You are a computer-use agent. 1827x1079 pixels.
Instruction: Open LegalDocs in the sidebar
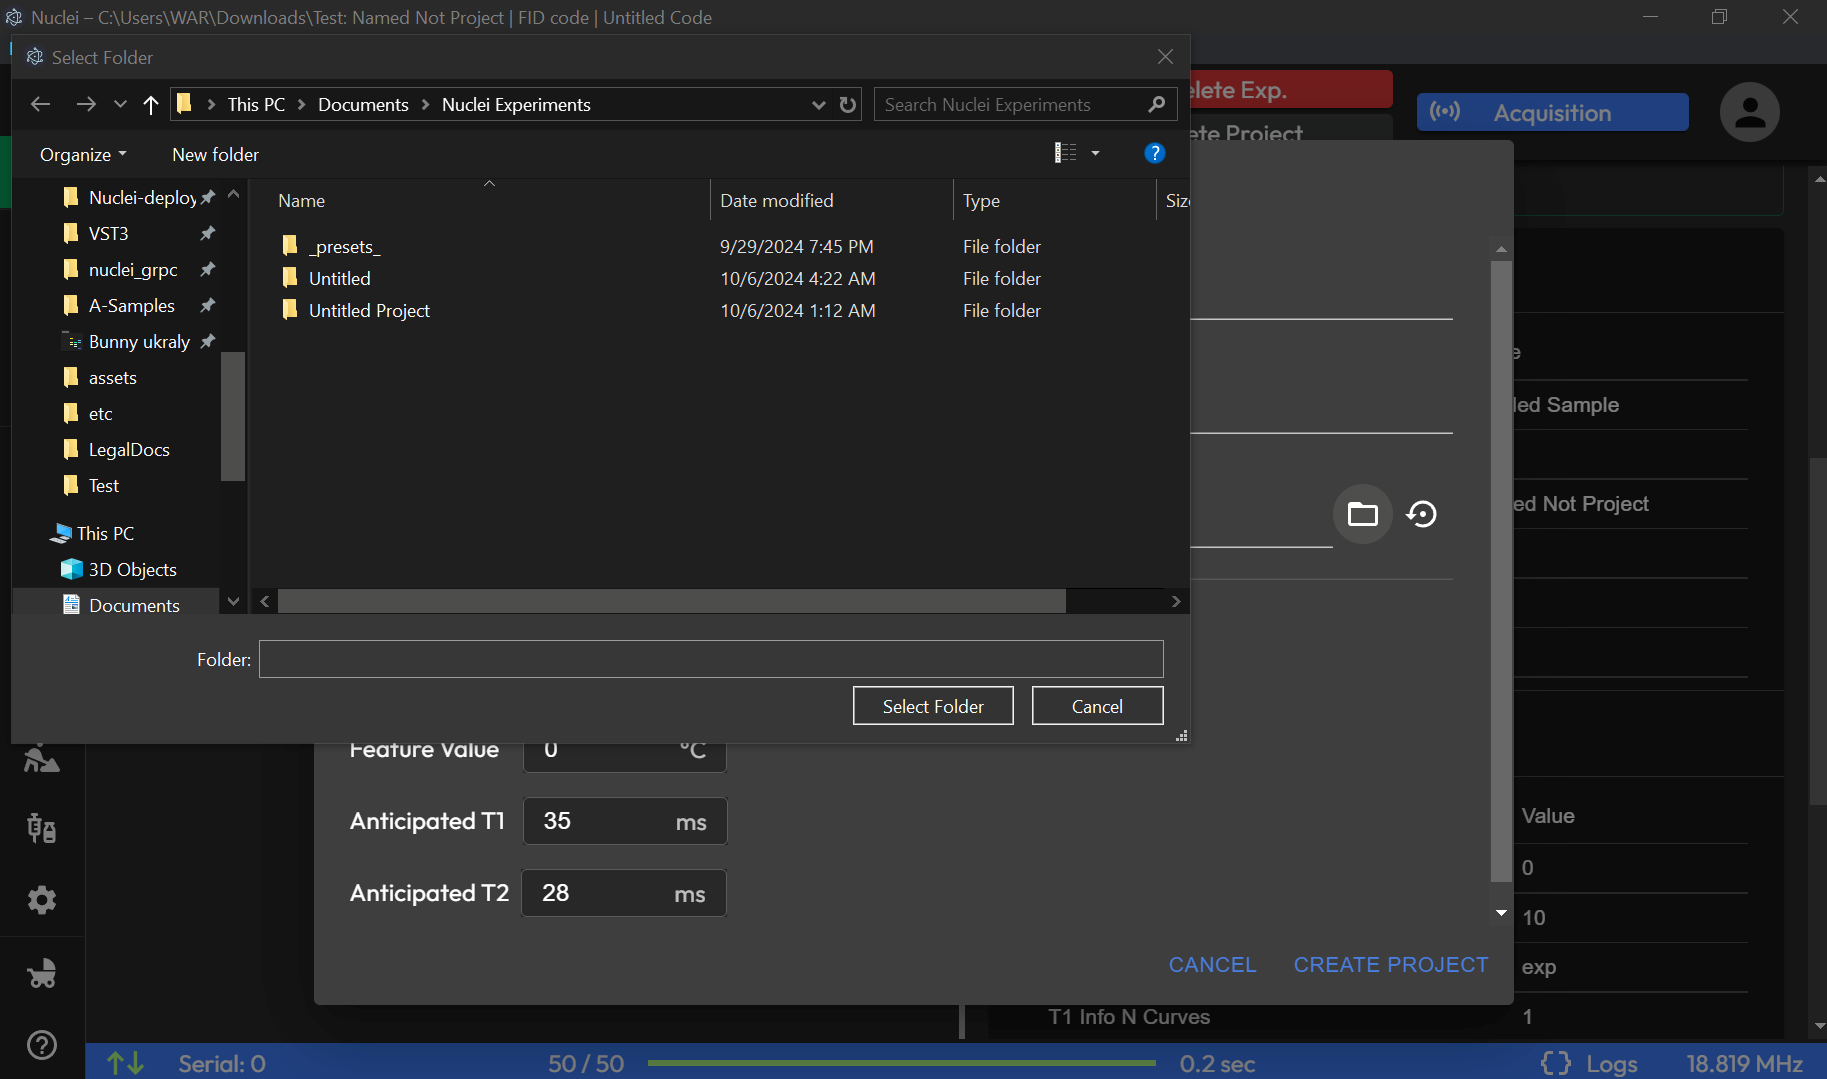tap(129, 449)
